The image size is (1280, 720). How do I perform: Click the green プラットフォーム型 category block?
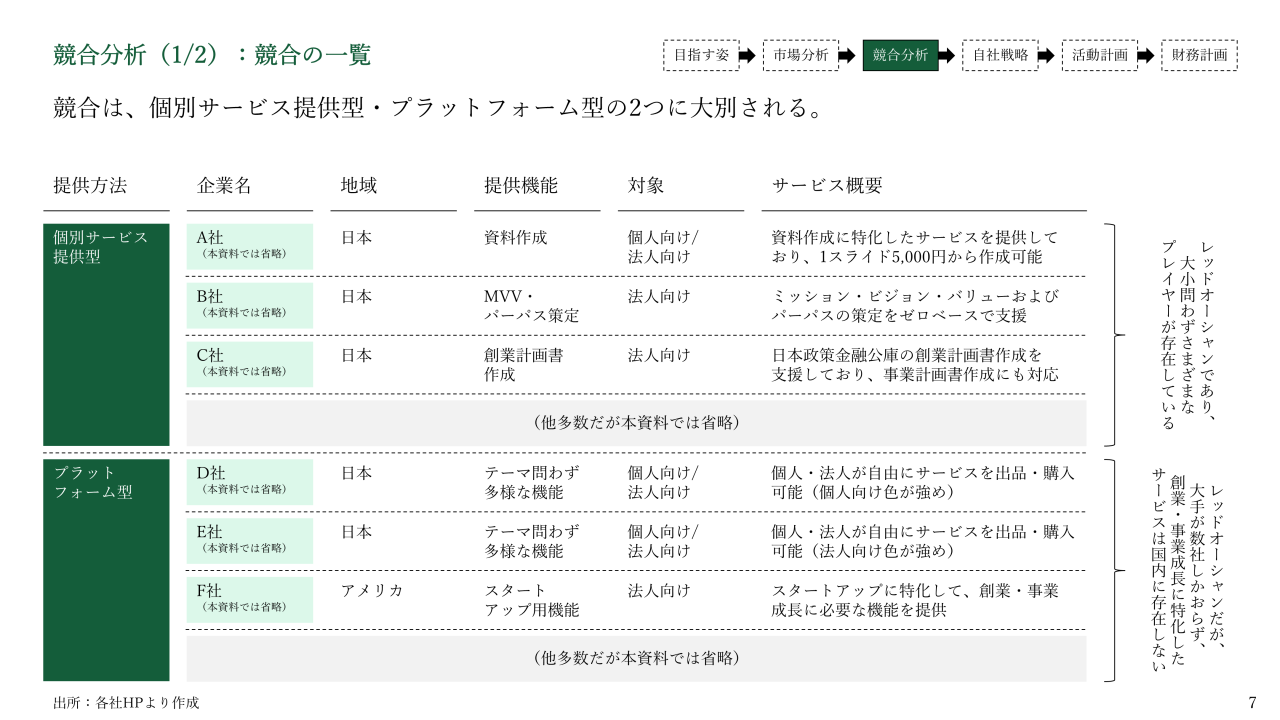[106, 569]
